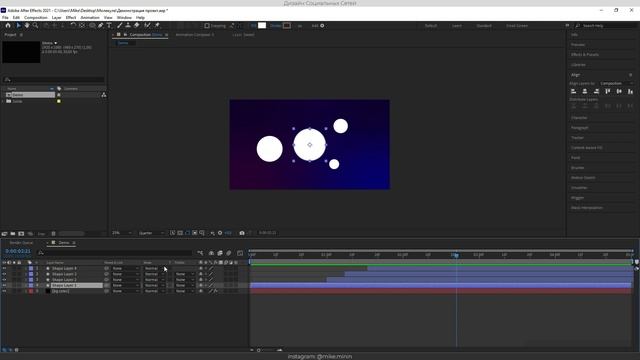Open blend Mode dropdown for layer 5
This screenshot has height=360, width=640.
(x=154, y=291)
